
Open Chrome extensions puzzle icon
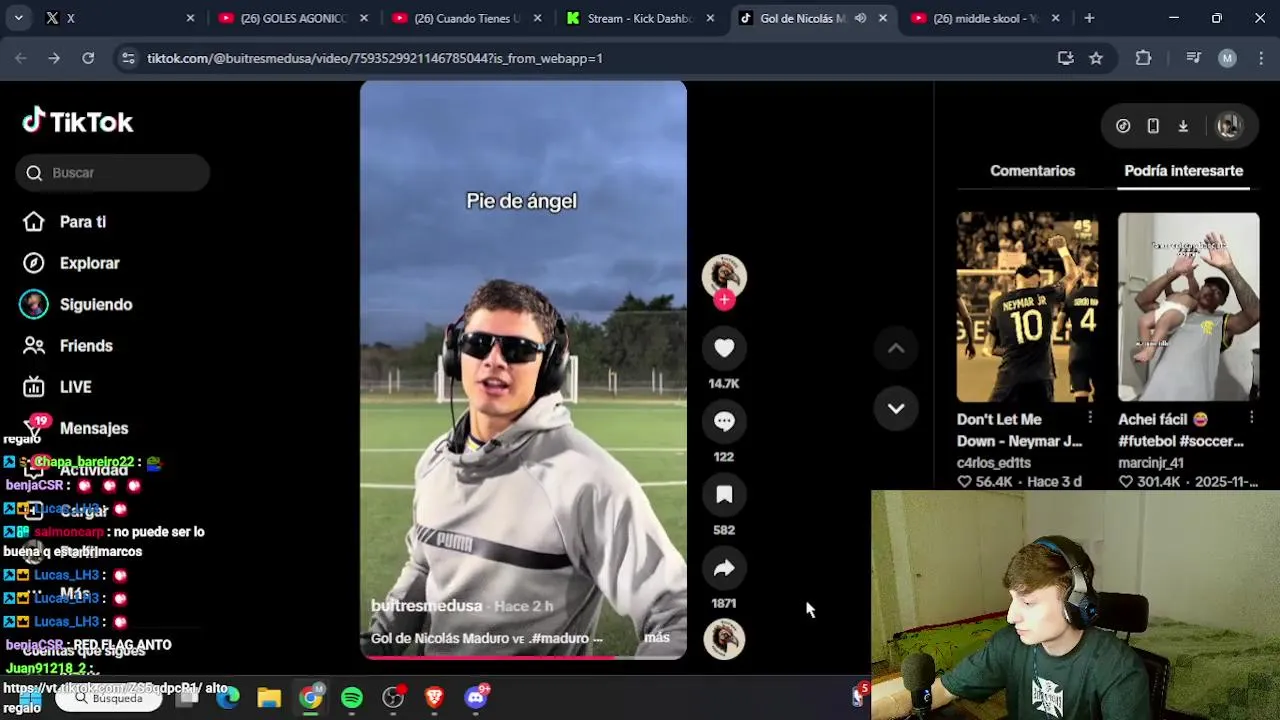click(1143, 58)
